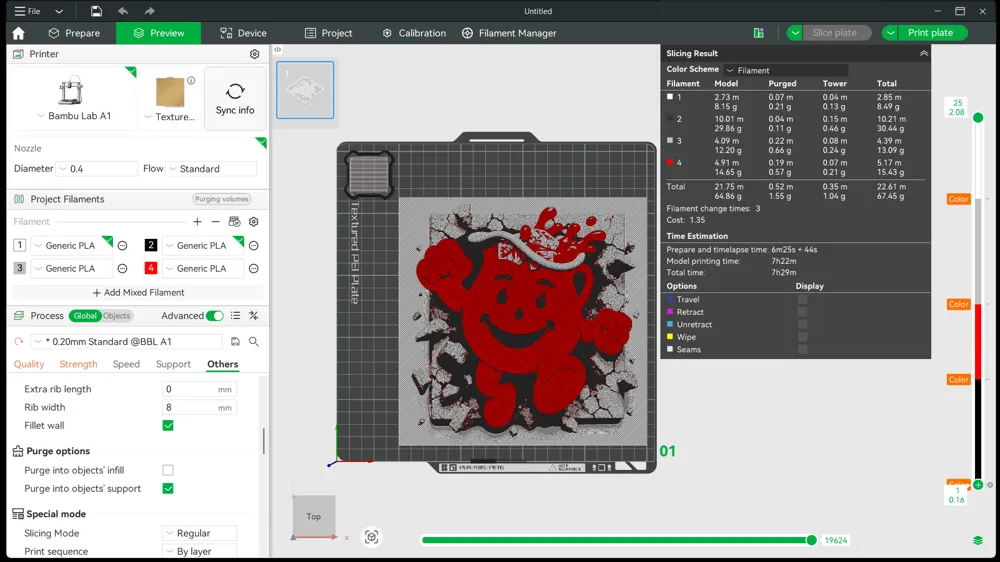Image resolution: width=1000 pixels, height=562 pixels.
Task: Click the filament preset list icon next to minus
Action: click(235, 221)
